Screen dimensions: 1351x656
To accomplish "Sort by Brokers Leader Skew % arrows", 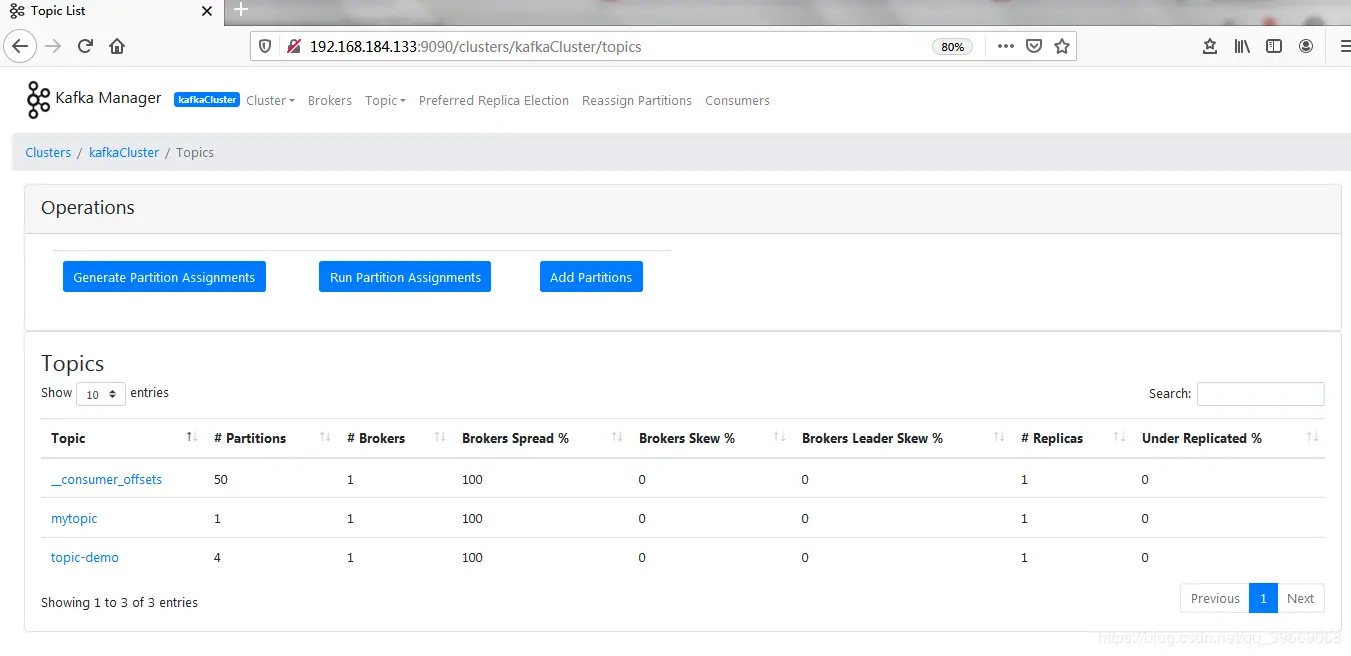I will click(999, 438).
